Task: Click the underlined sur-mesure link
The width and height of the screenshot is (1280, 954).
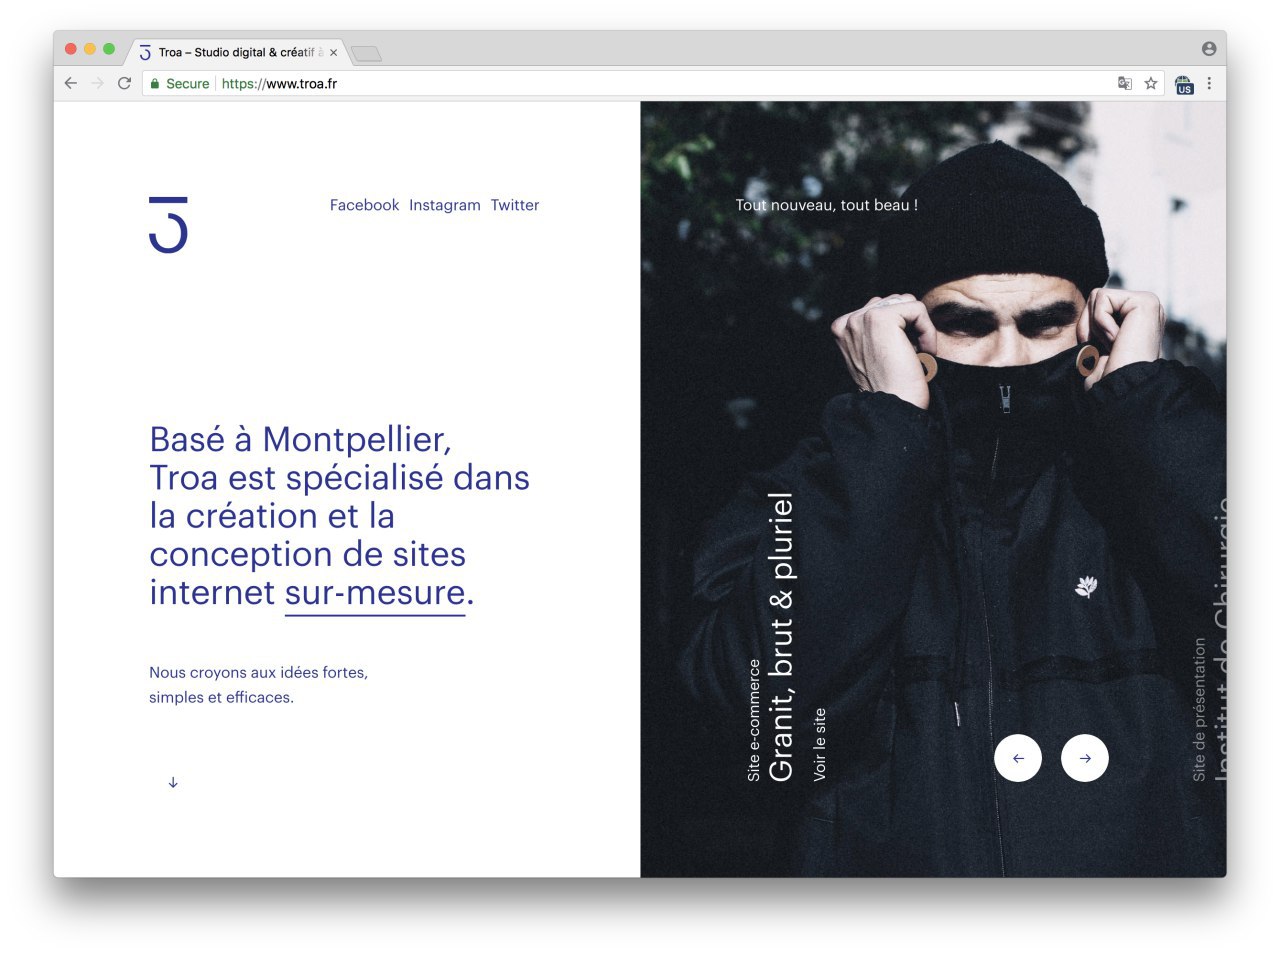Action: click(x=375, y=593)
